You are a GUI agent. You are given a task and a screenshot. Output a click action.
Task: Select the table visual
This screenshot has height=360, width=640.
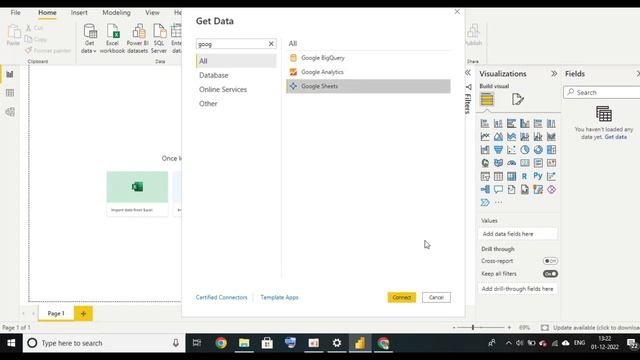coord(498,176)
